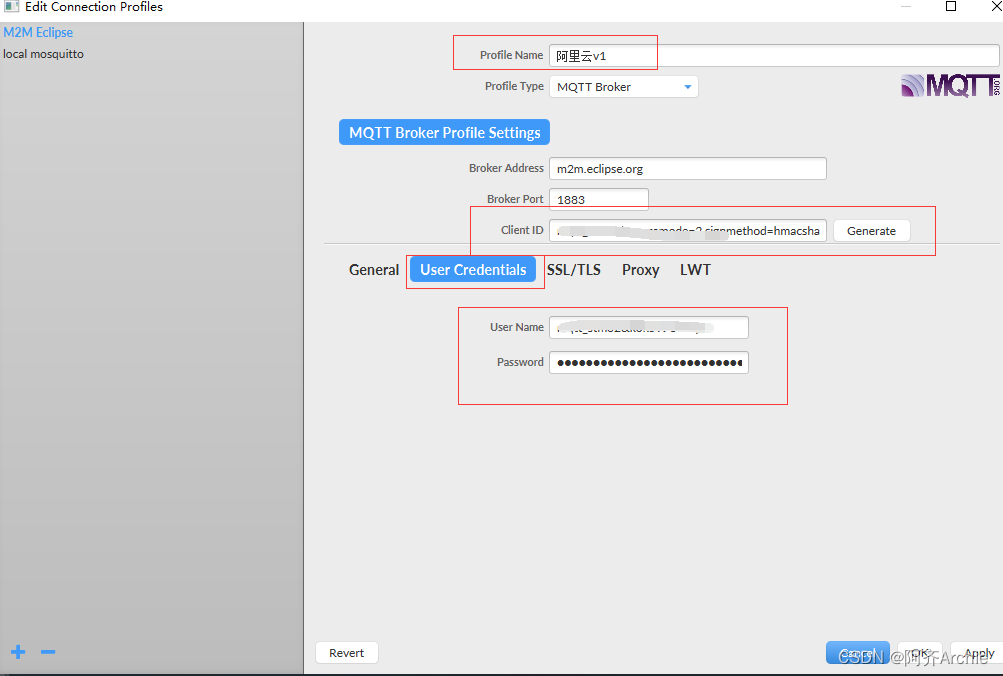This screenshot has height=676, width=1003.
Task: Generate a new Client ID
Action: 871,231
